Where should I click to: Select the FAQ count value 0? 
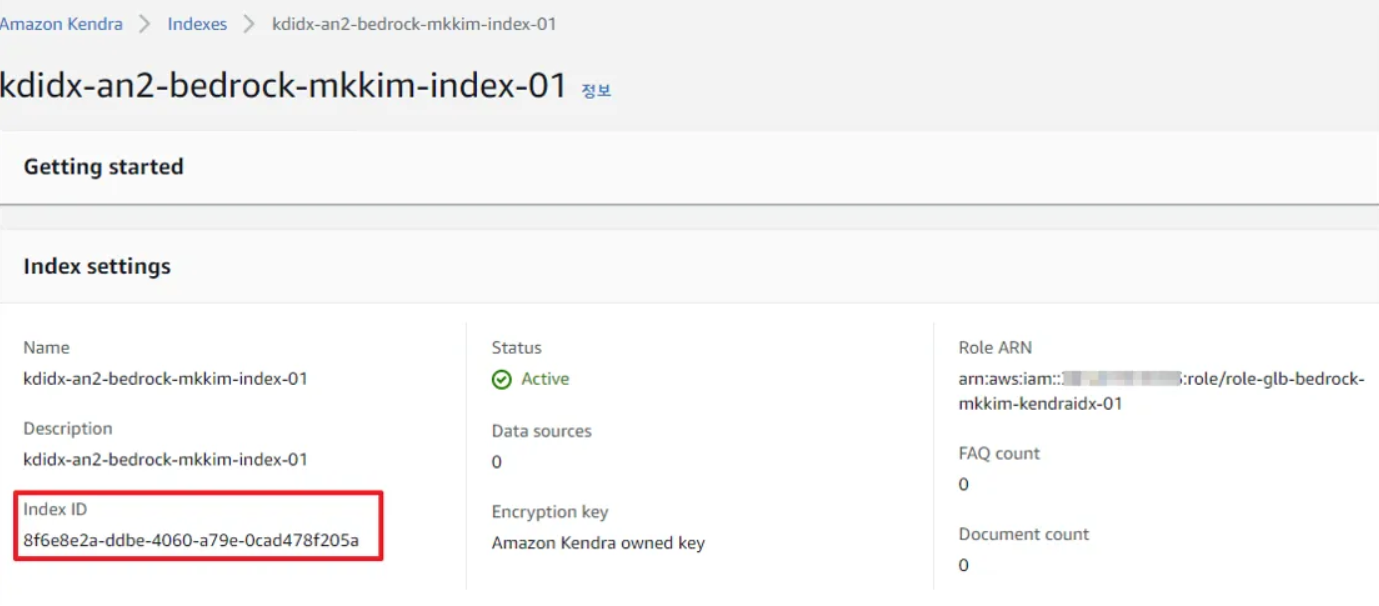[x=964, y=484]
